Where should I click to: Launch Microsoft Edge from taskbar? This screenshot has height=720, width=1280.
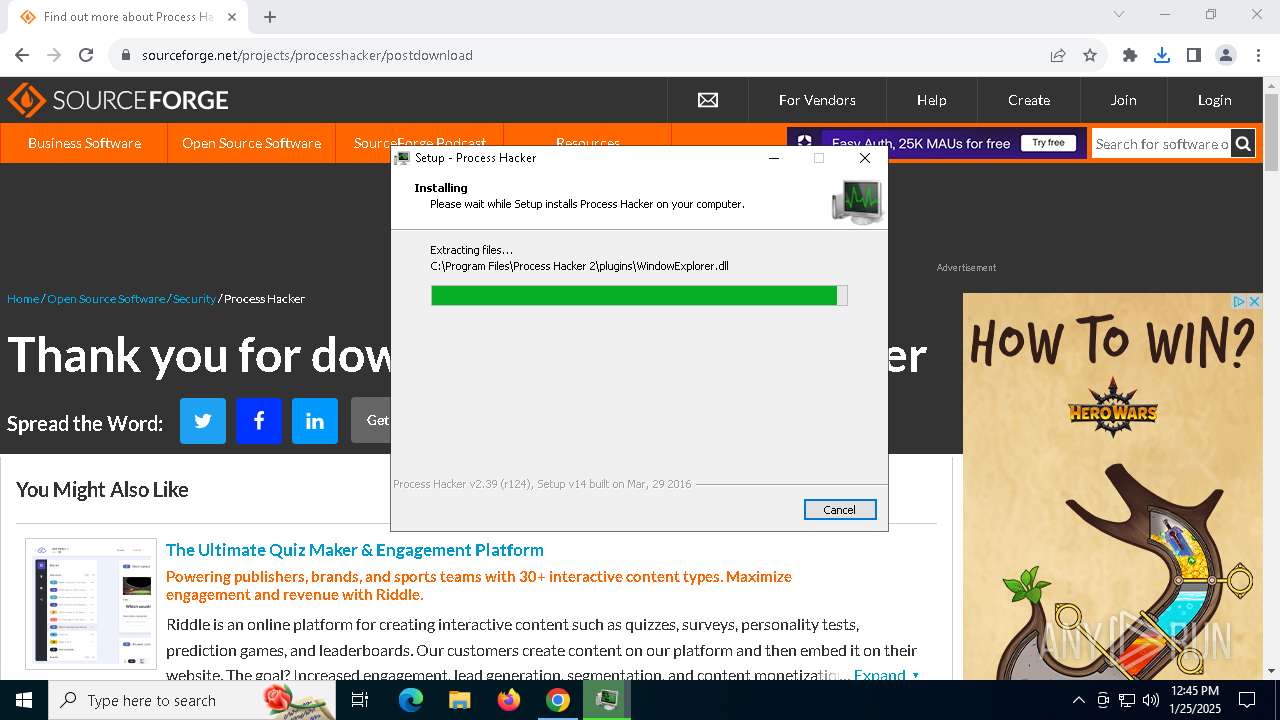click(x=410, y=700)
